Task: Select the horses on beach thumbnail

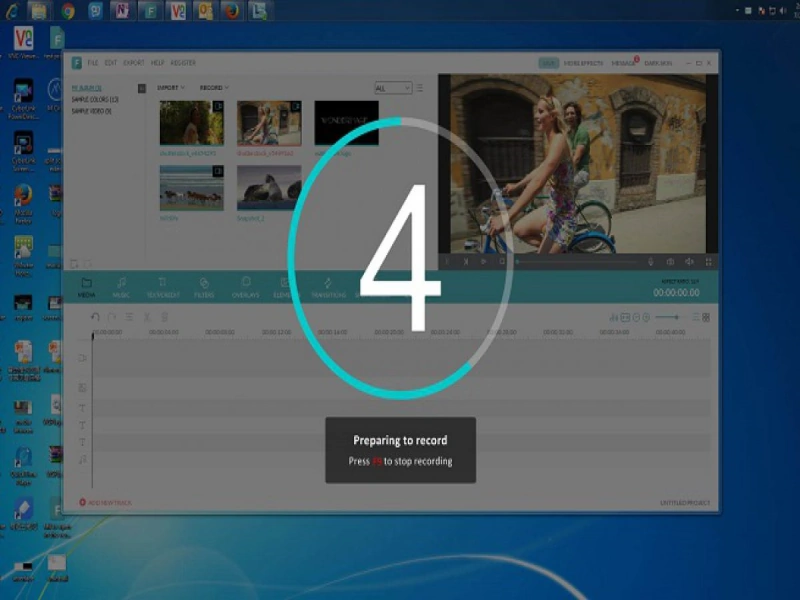Action: point(192,188)
